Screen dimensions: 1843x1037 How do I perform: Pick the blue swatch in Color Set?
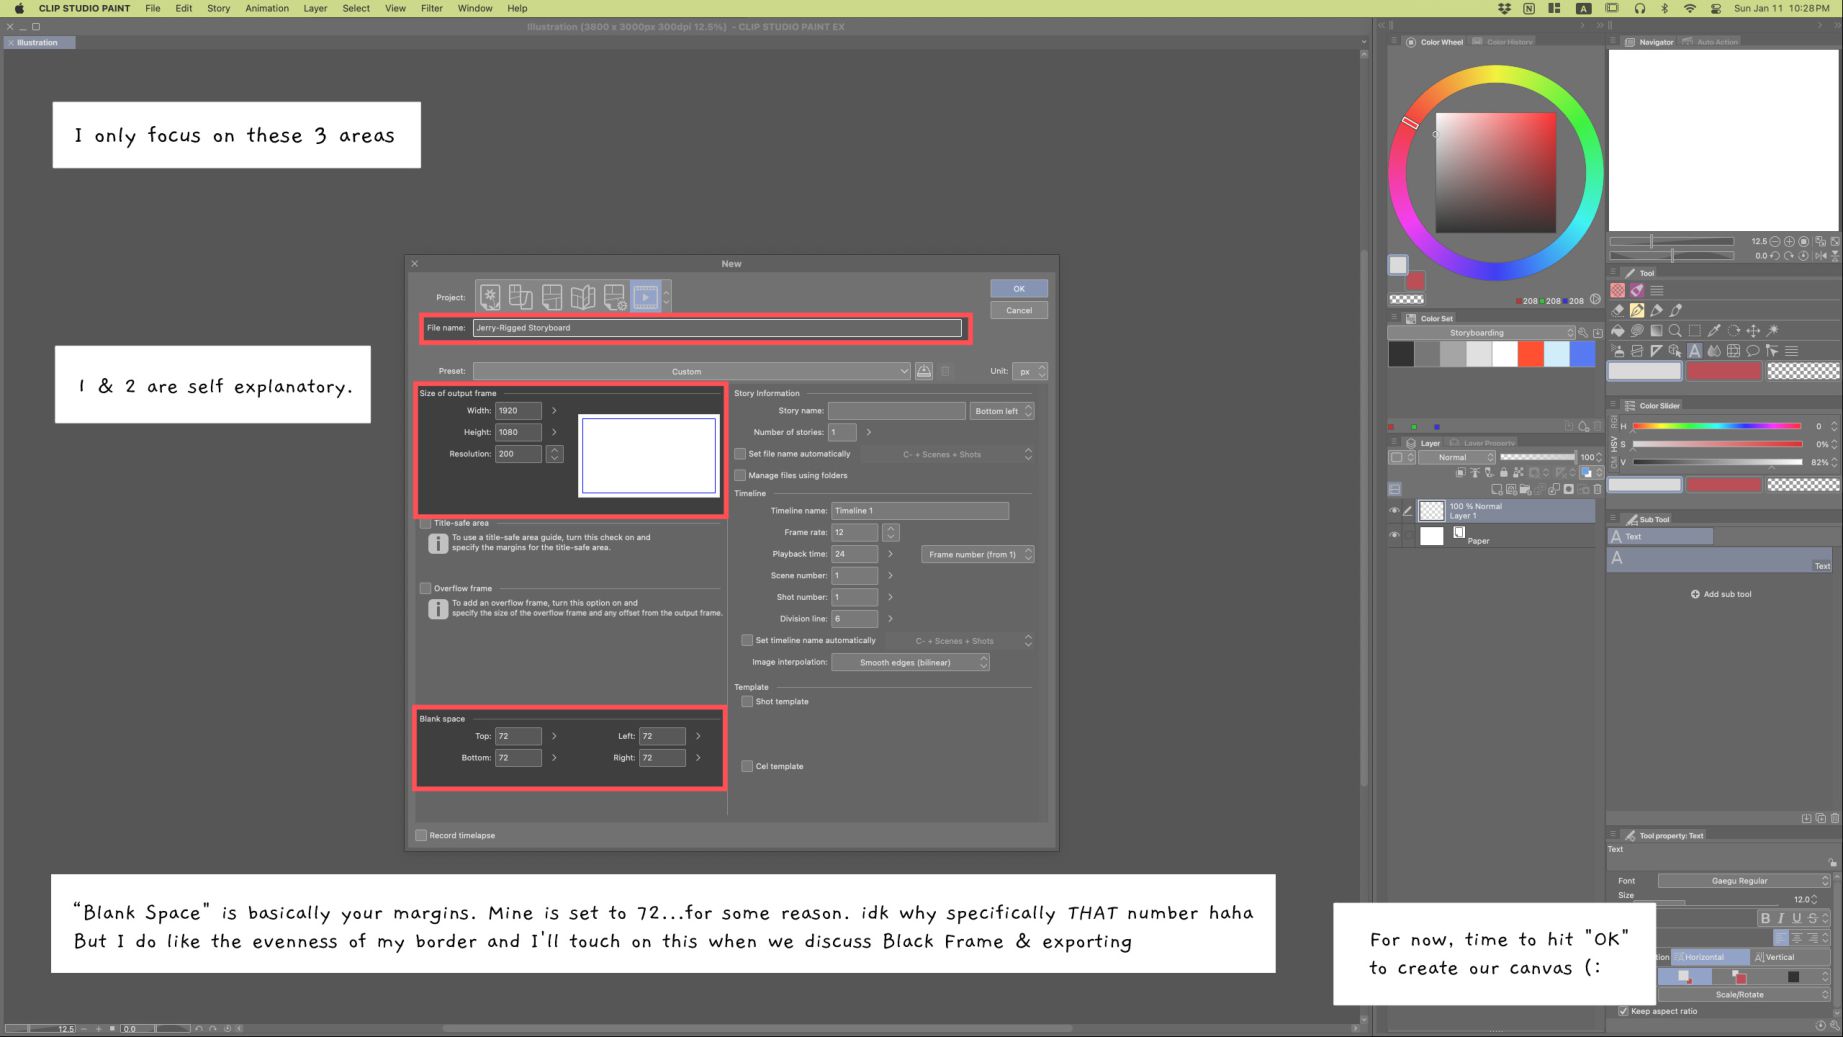click(x=1583, y=354)
